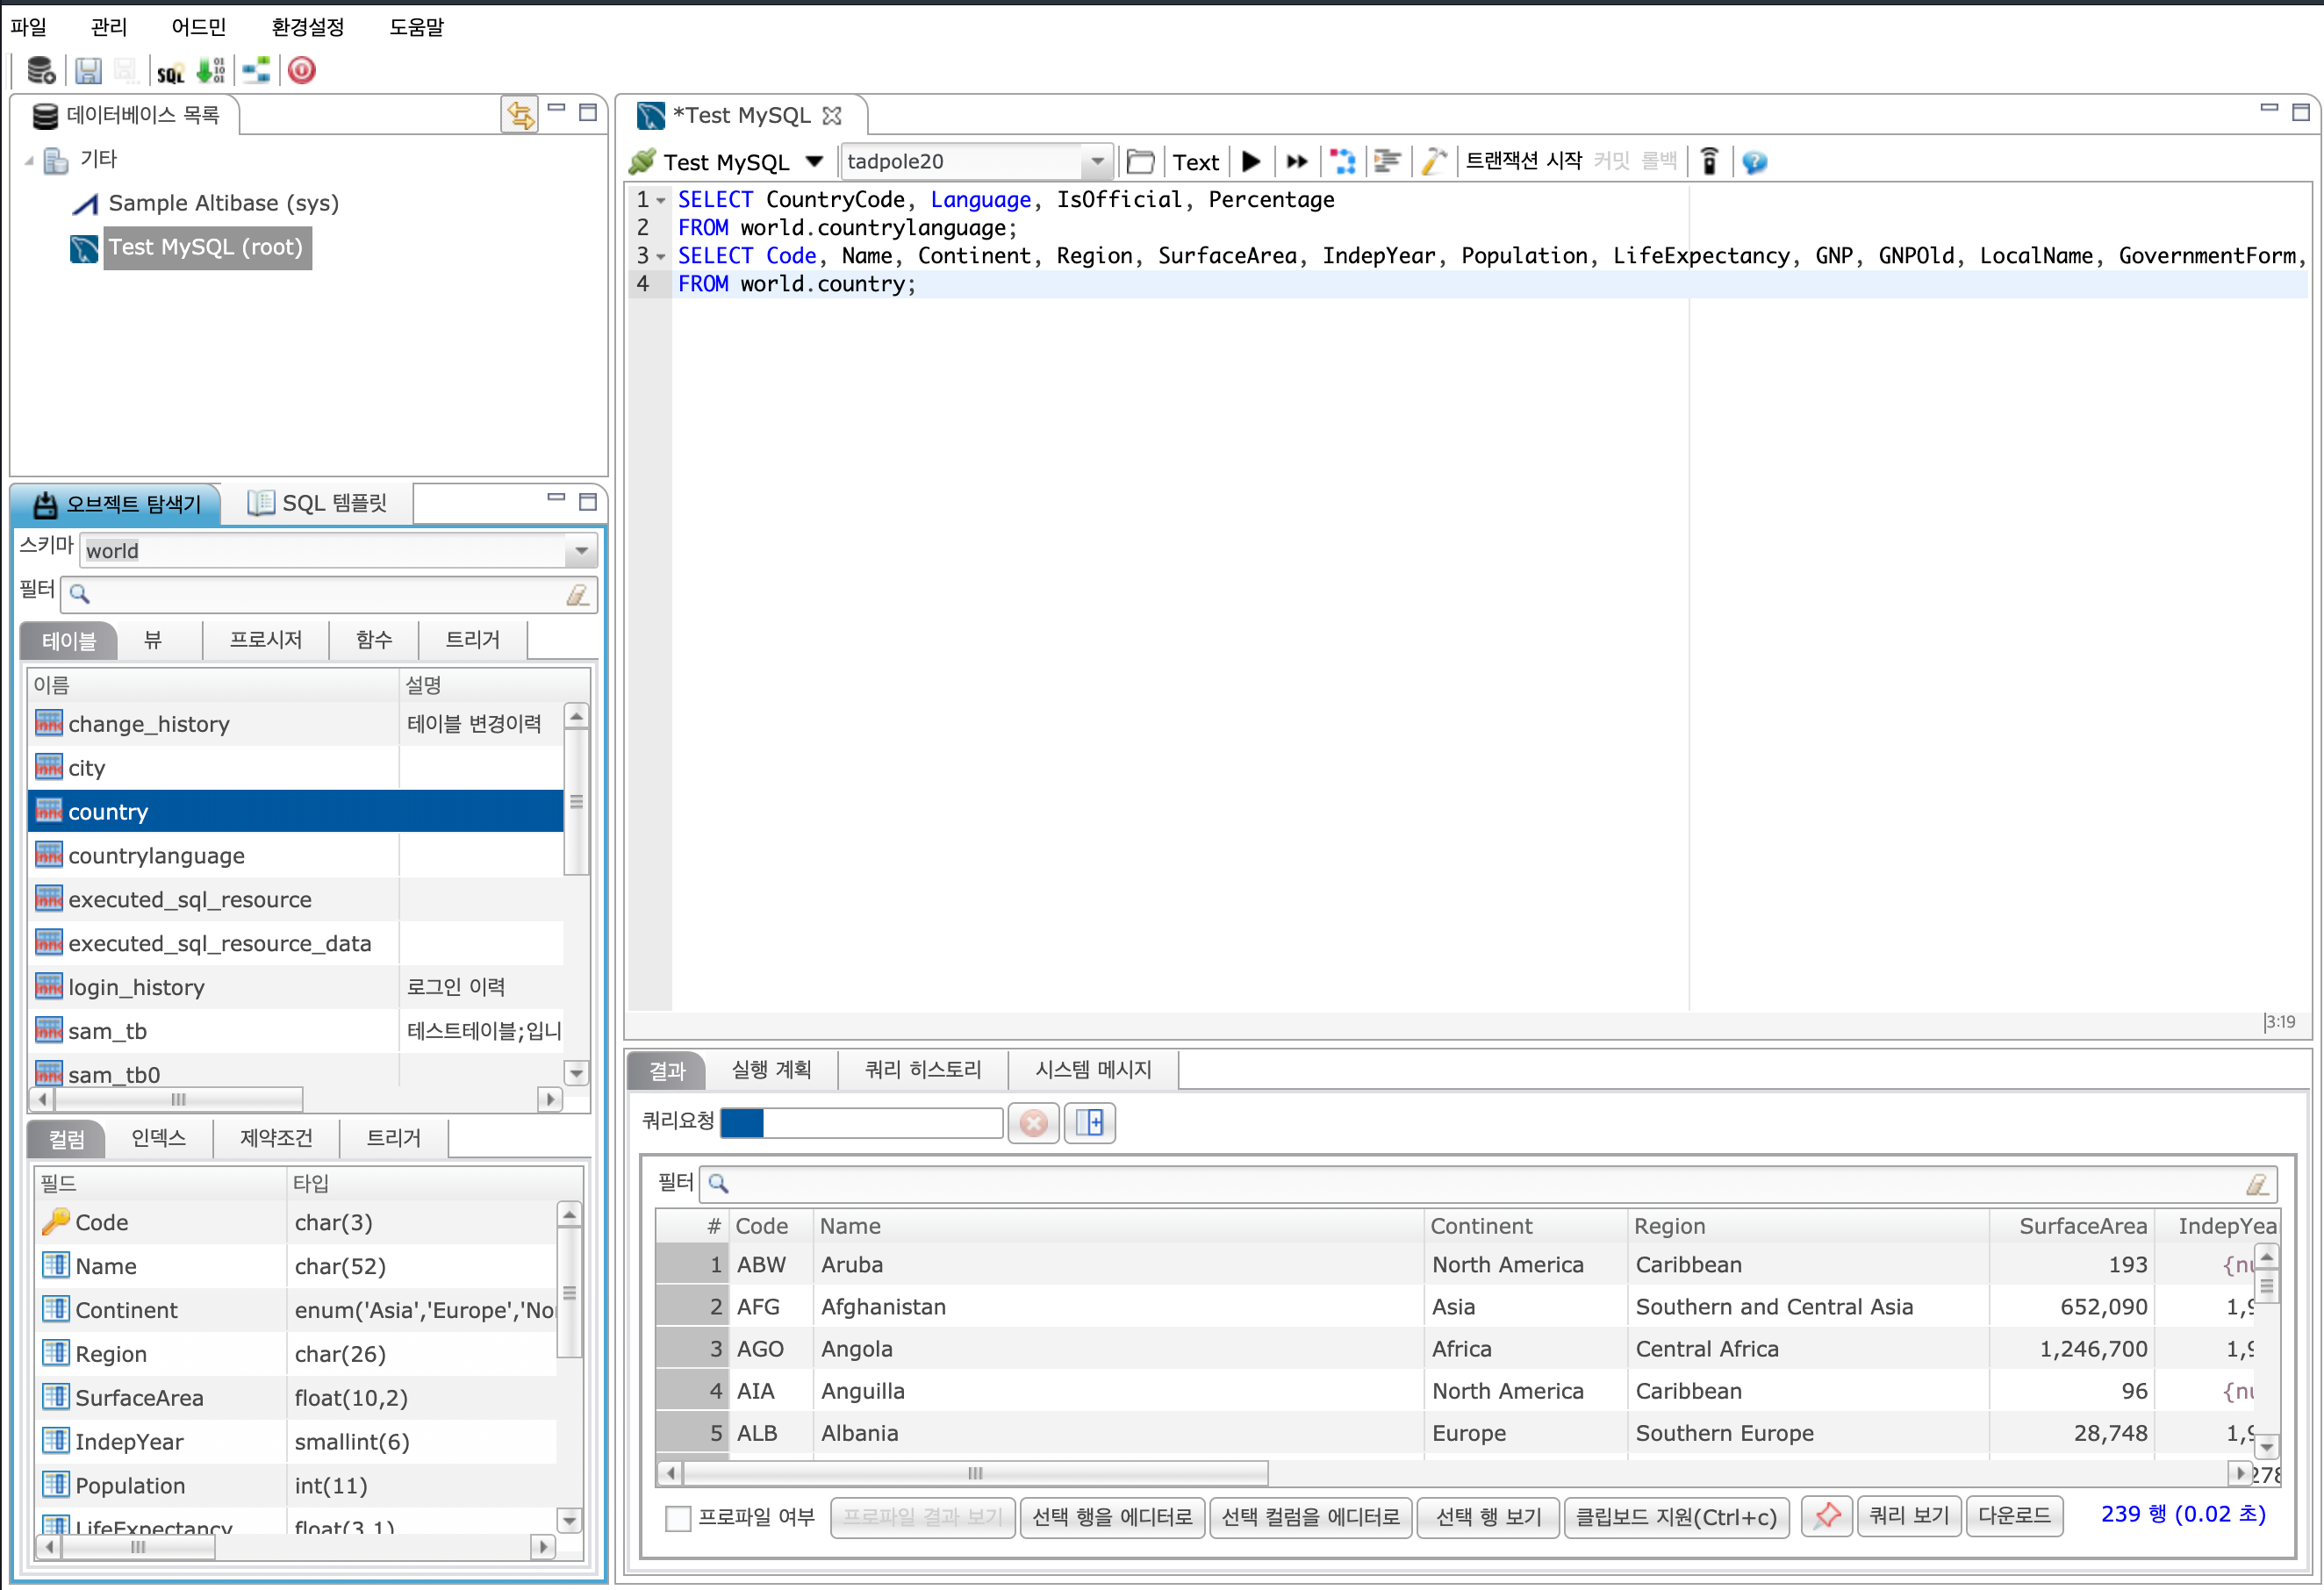This screenshot has width=2324, height=1590.
Task: Click the 쿼리요청 progress bar
Action: [861, 1123]
